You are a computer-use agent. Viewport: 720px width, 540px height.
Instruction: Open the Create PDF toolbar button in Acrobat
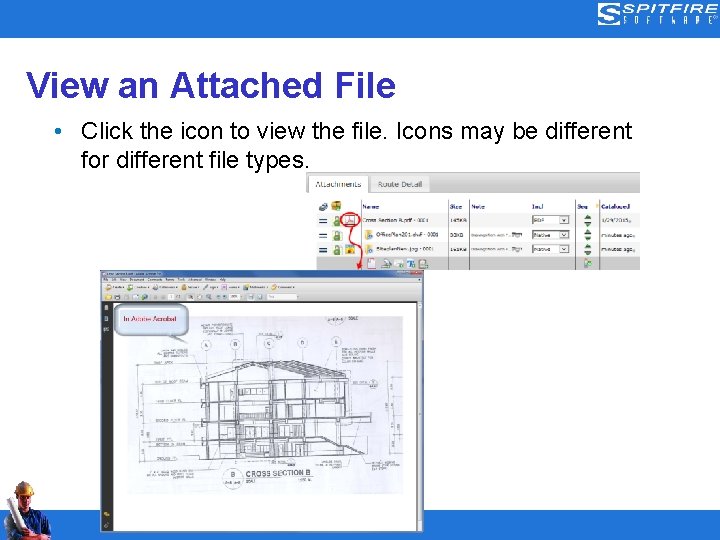(114, 287)
